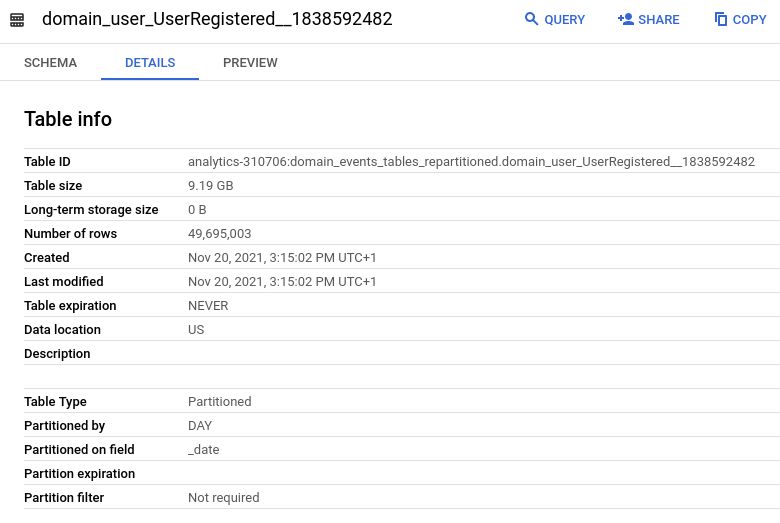Click the DAY partition value
The width and height of the screenshot is (780, 523).
200,425
